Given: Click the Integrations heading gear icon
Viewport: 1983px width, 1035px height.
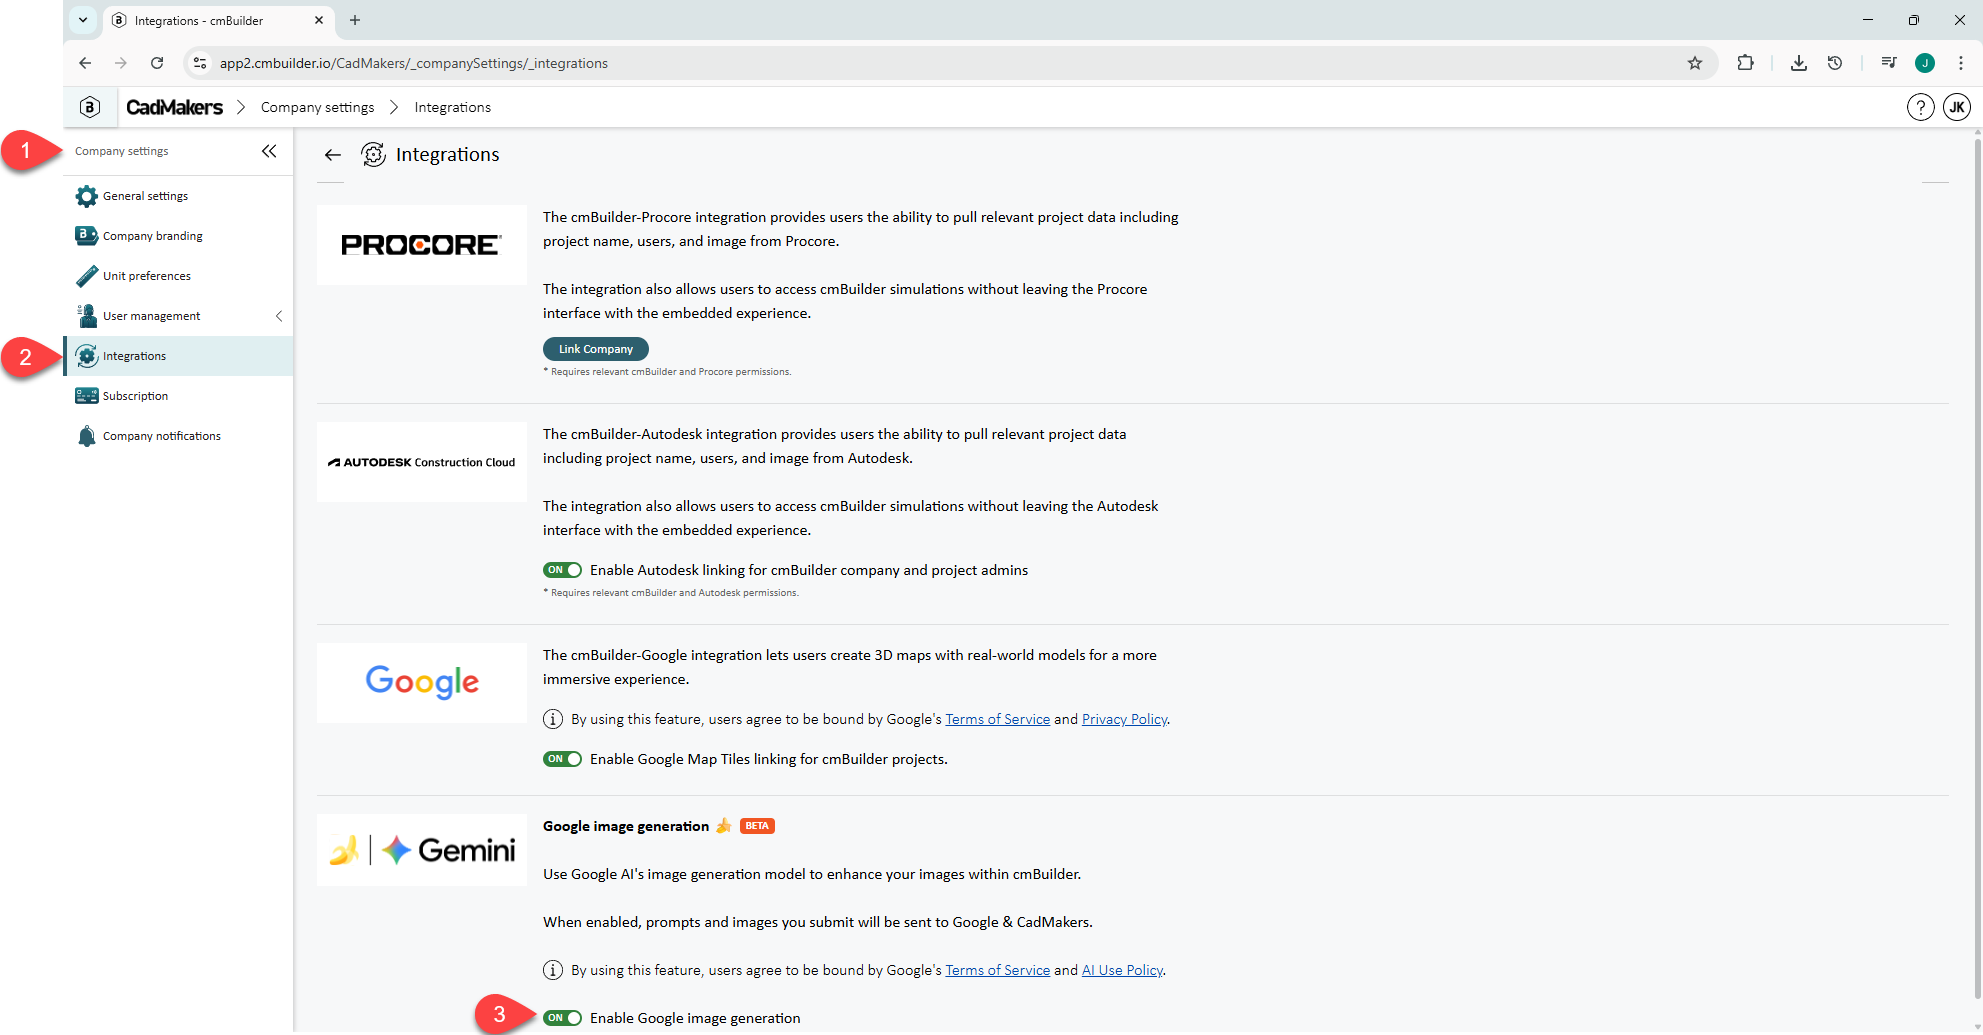Looking at the screenshot, I should click(373, 155).
